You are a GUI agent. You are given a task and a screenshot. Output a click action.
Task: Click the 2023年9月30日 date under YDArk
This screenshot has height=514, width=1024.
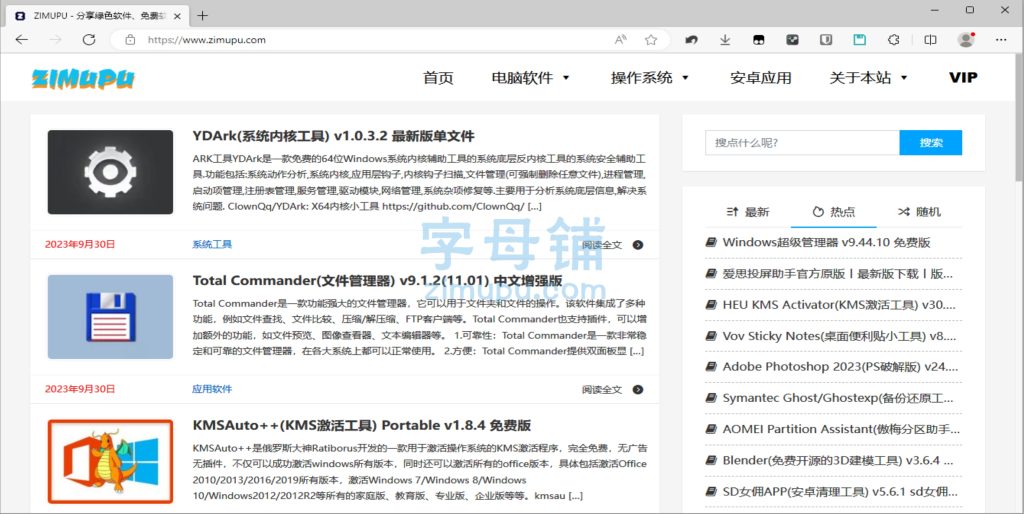(80, 244)
